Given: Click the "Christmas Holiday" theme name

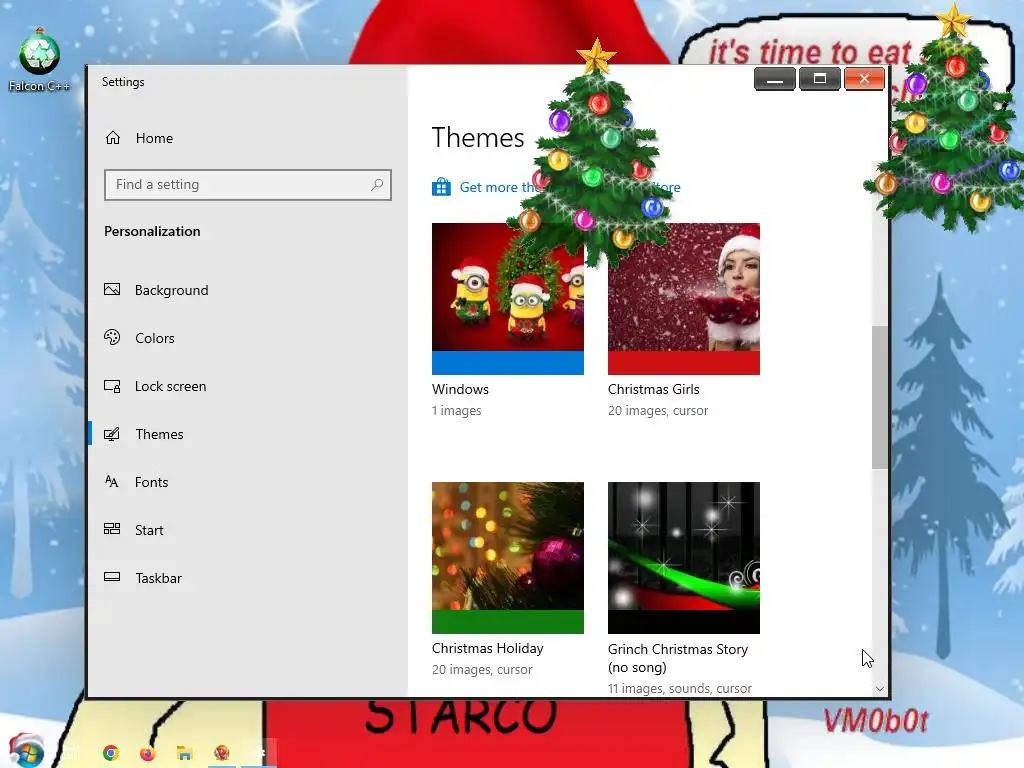Looking at the screenshot, I should click(488, 648).
